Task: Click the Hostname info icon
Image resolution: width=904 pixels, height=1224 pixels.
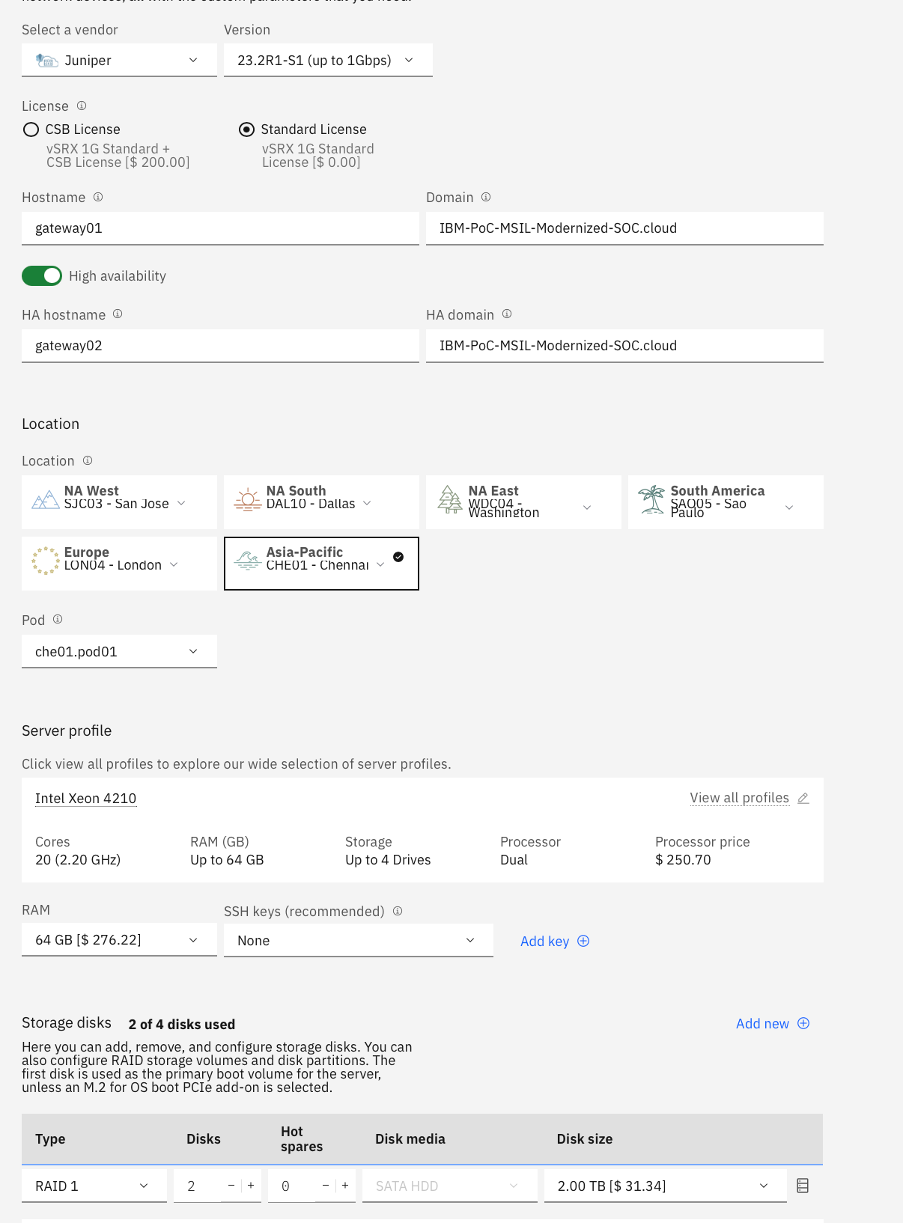Action: pyautogui.click(x=98, y=197)
